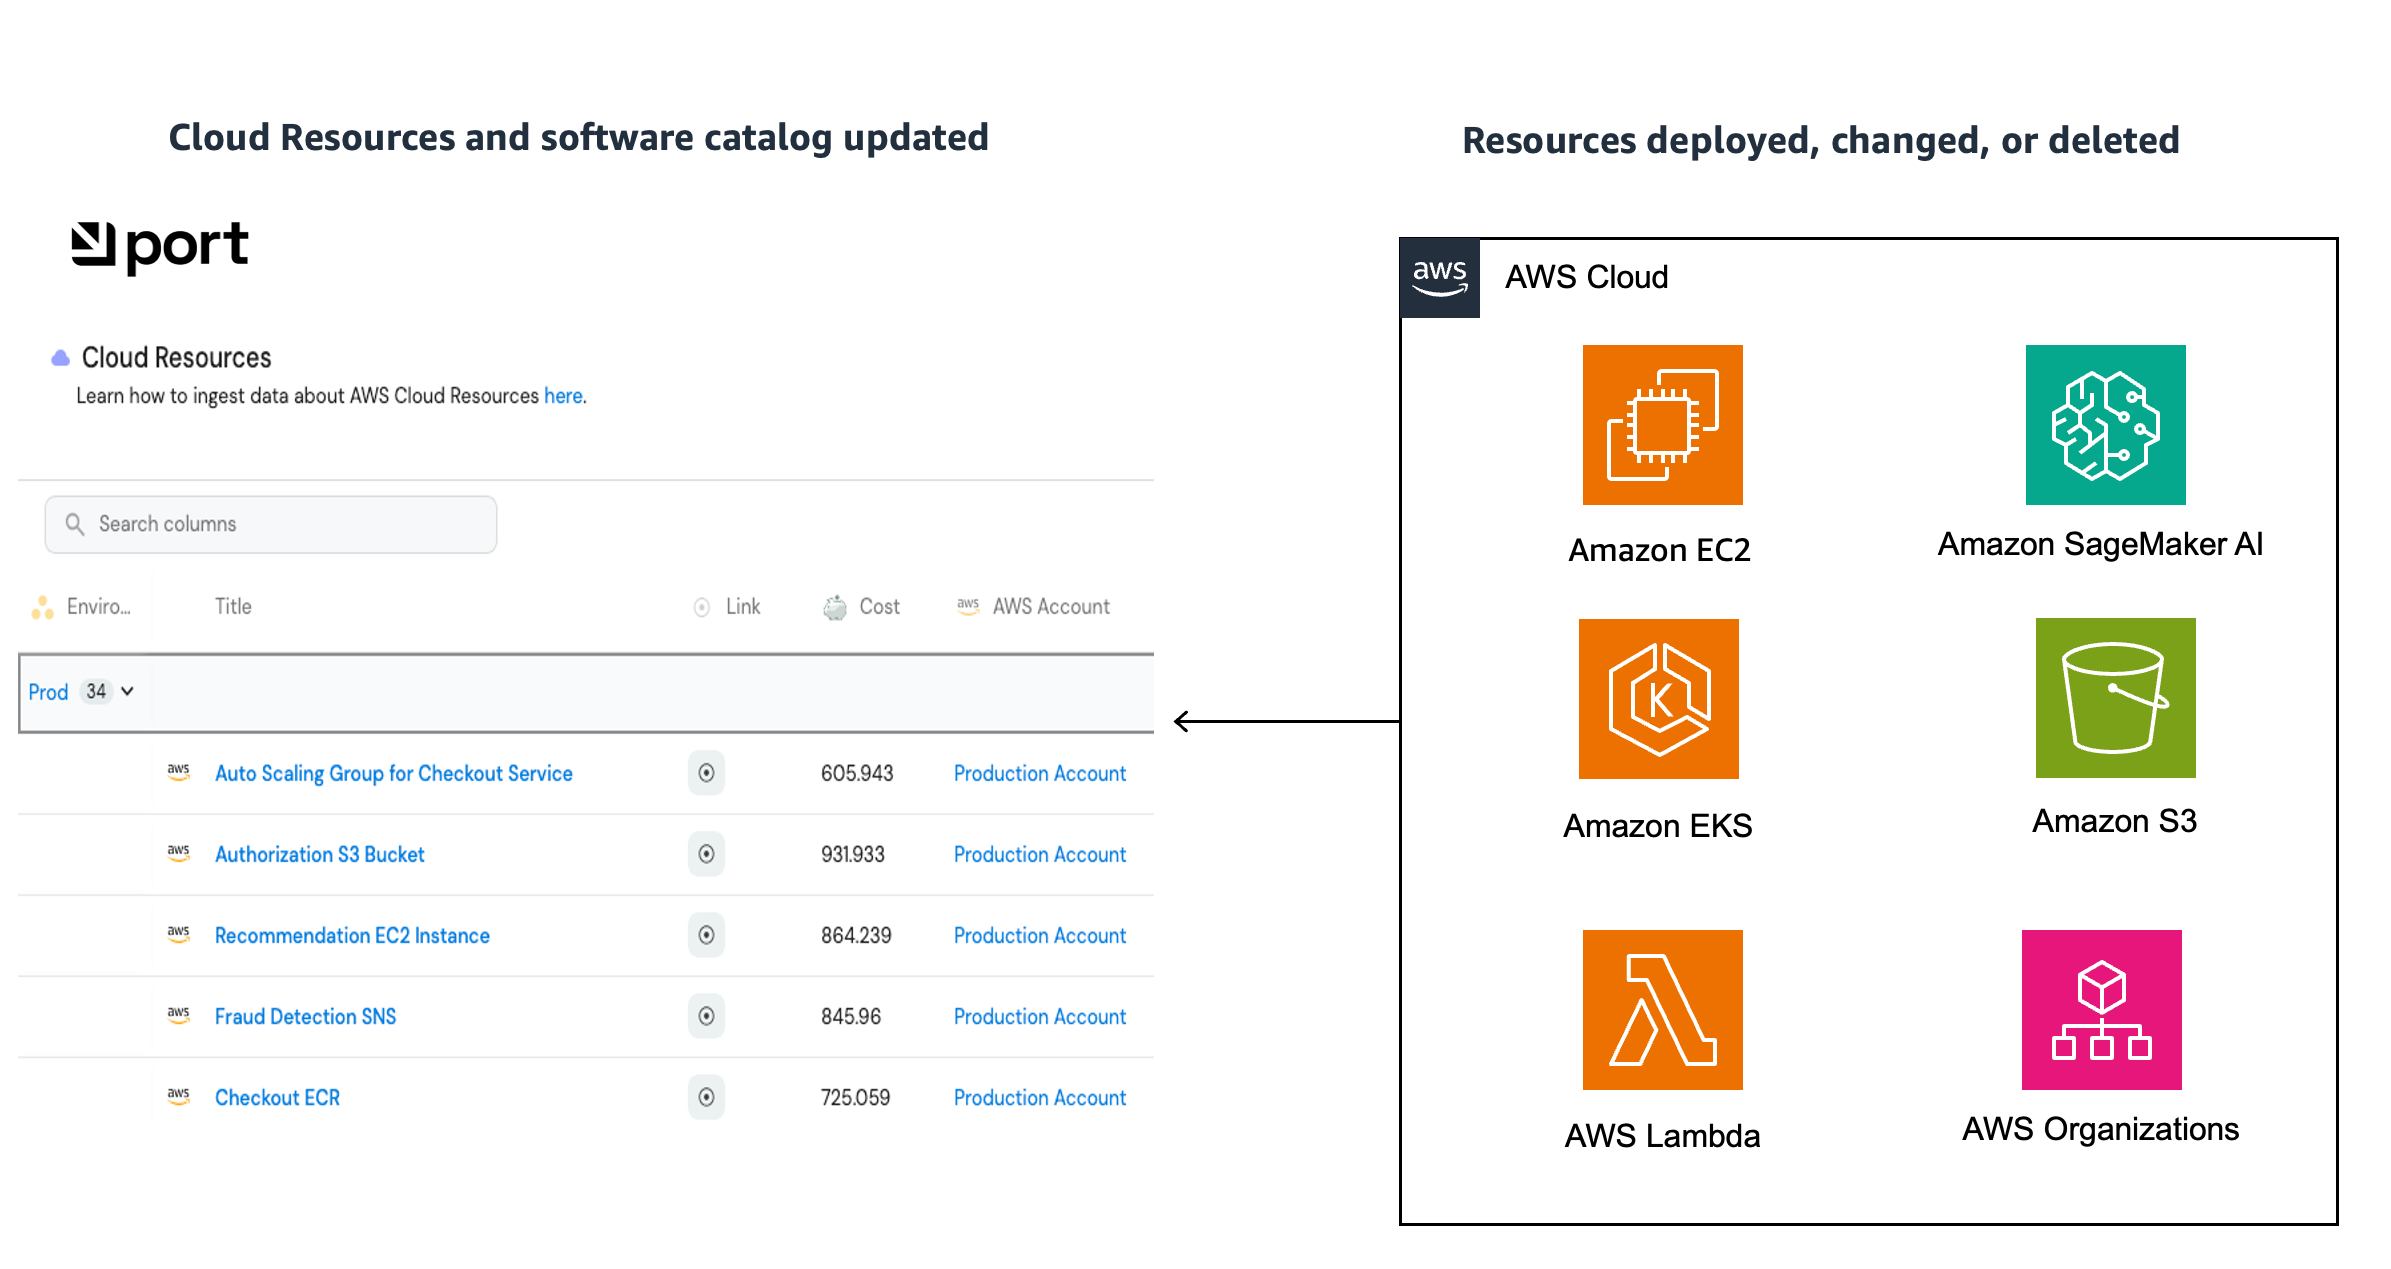Click Production Account for Fraud Detection SNS
2391x1269 pixels.
[1039, 1016]
